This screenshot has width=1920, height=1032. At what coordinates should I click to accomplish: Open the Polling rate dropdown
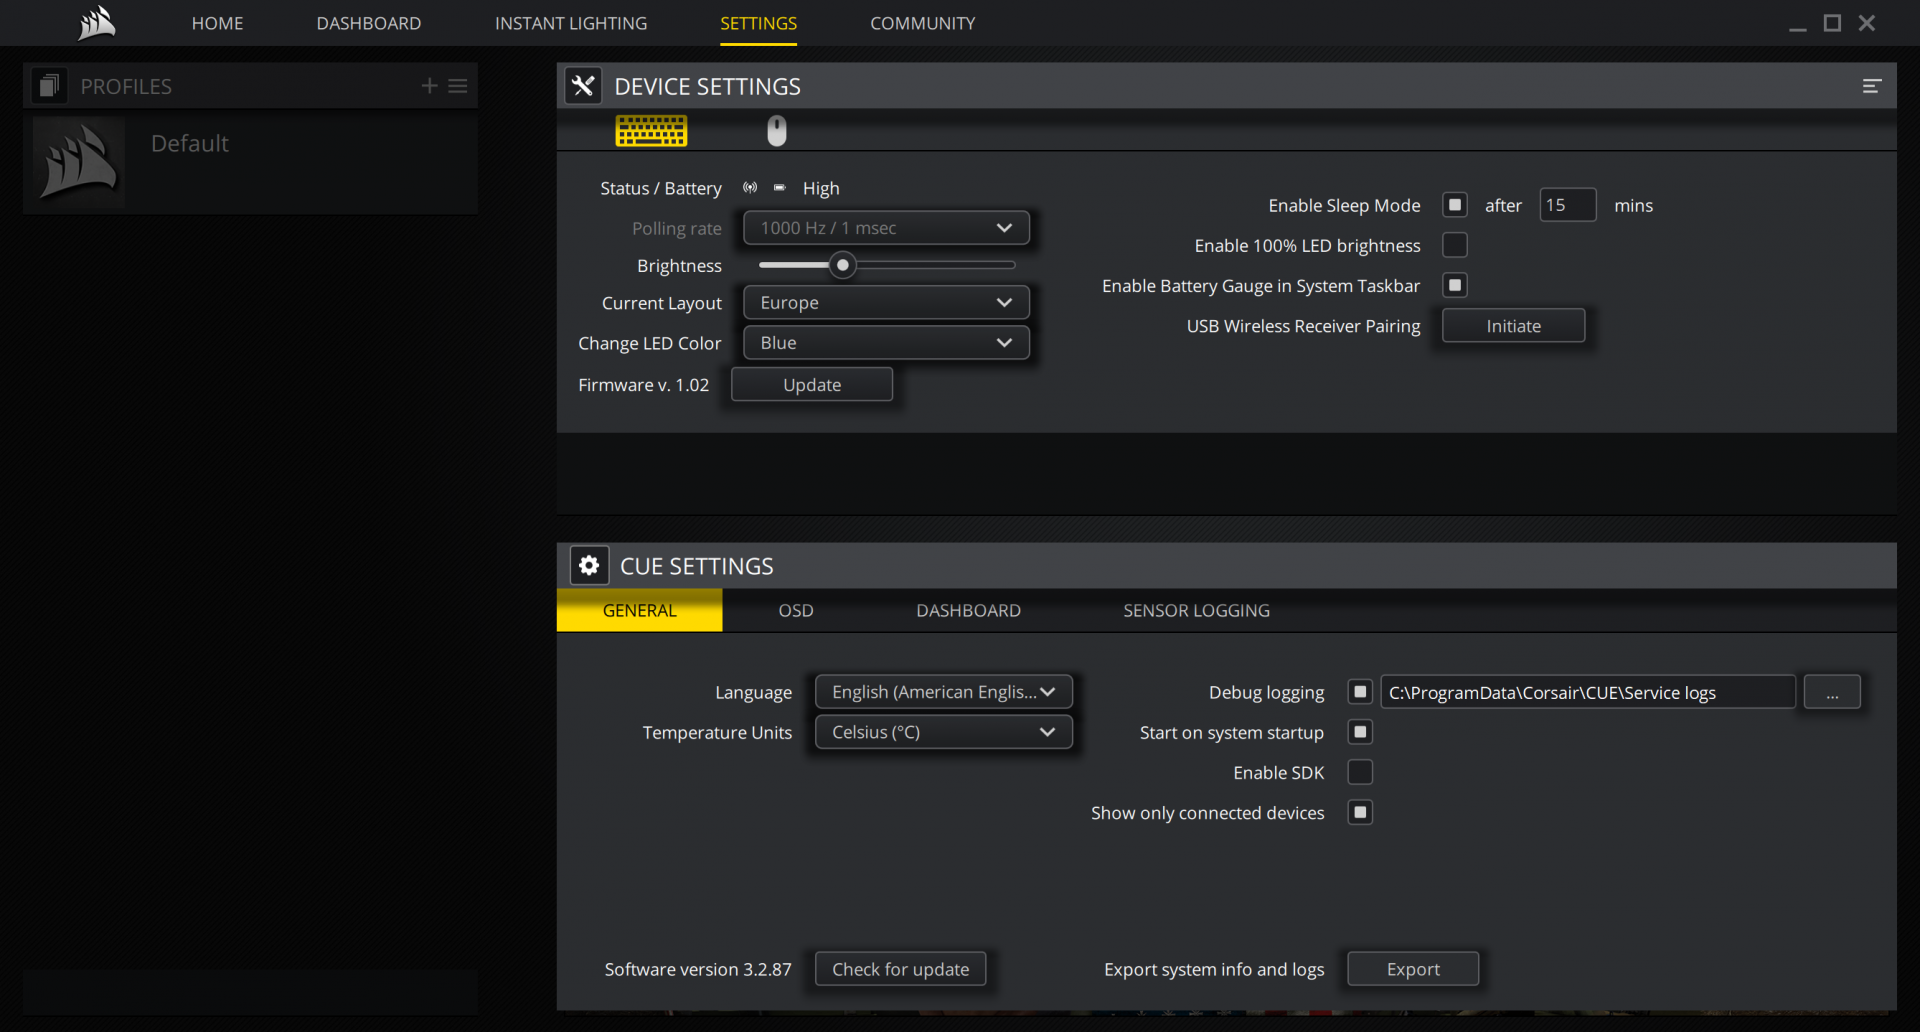coord(886,228)
